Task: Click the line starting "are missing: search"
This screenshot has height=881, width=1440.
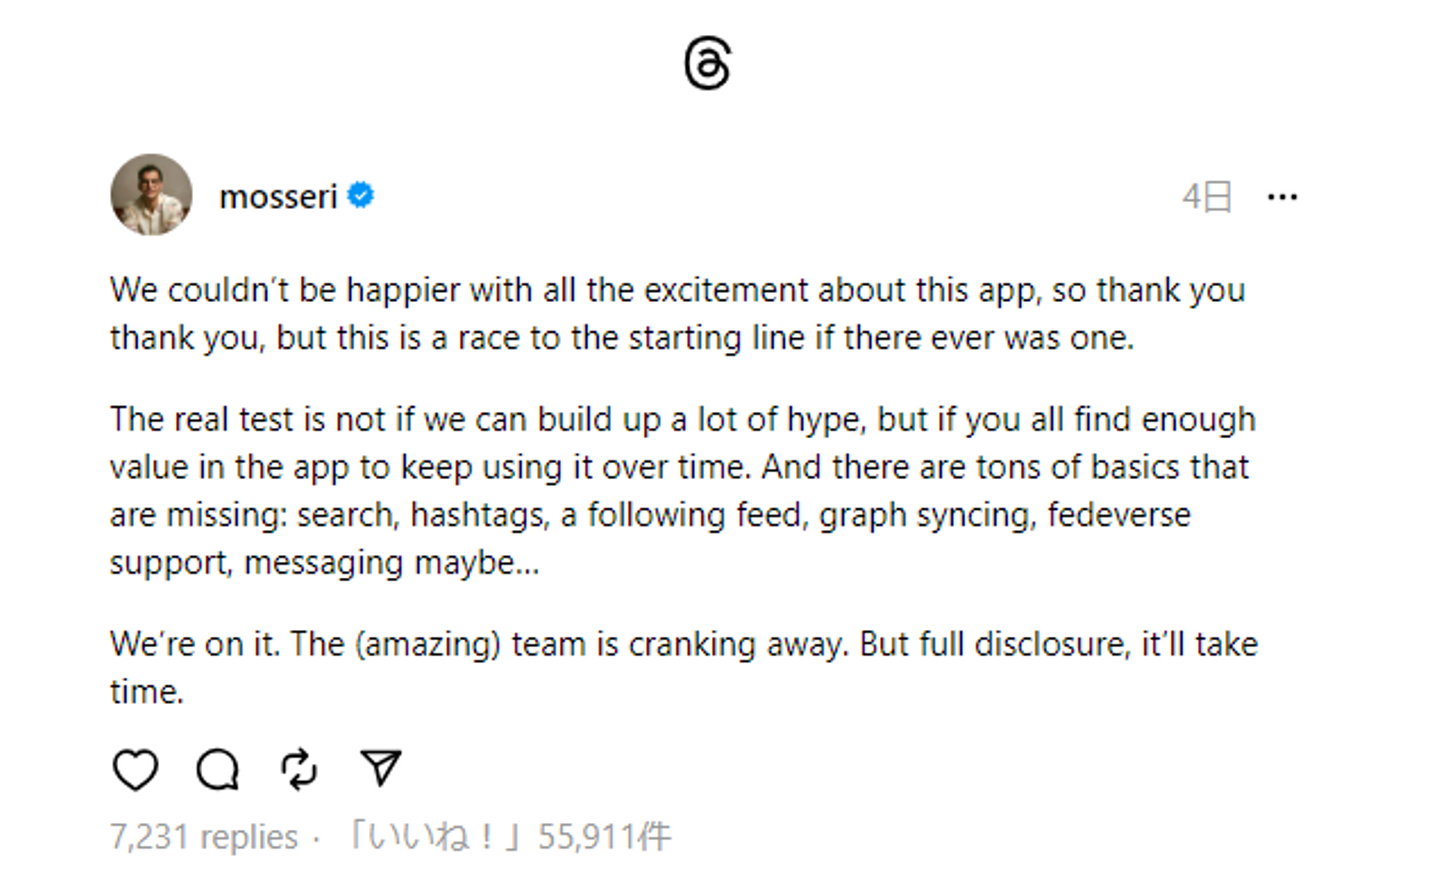Action: pyautogui.click(x=650, y=515)
